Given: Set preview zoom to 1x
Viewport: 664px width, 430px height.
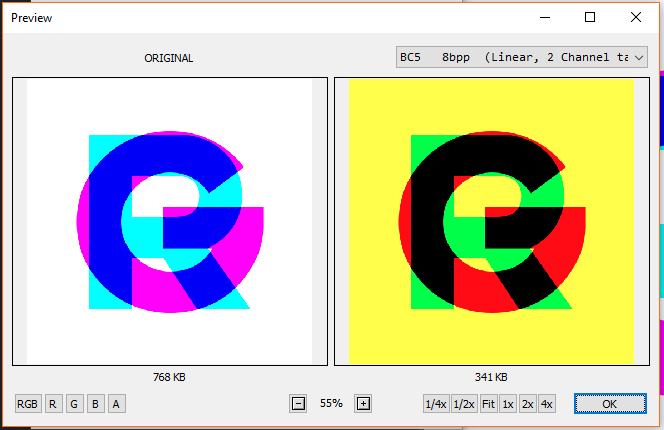Looking at the screenshot, I should pyautogui.click(x=508, y=404).
